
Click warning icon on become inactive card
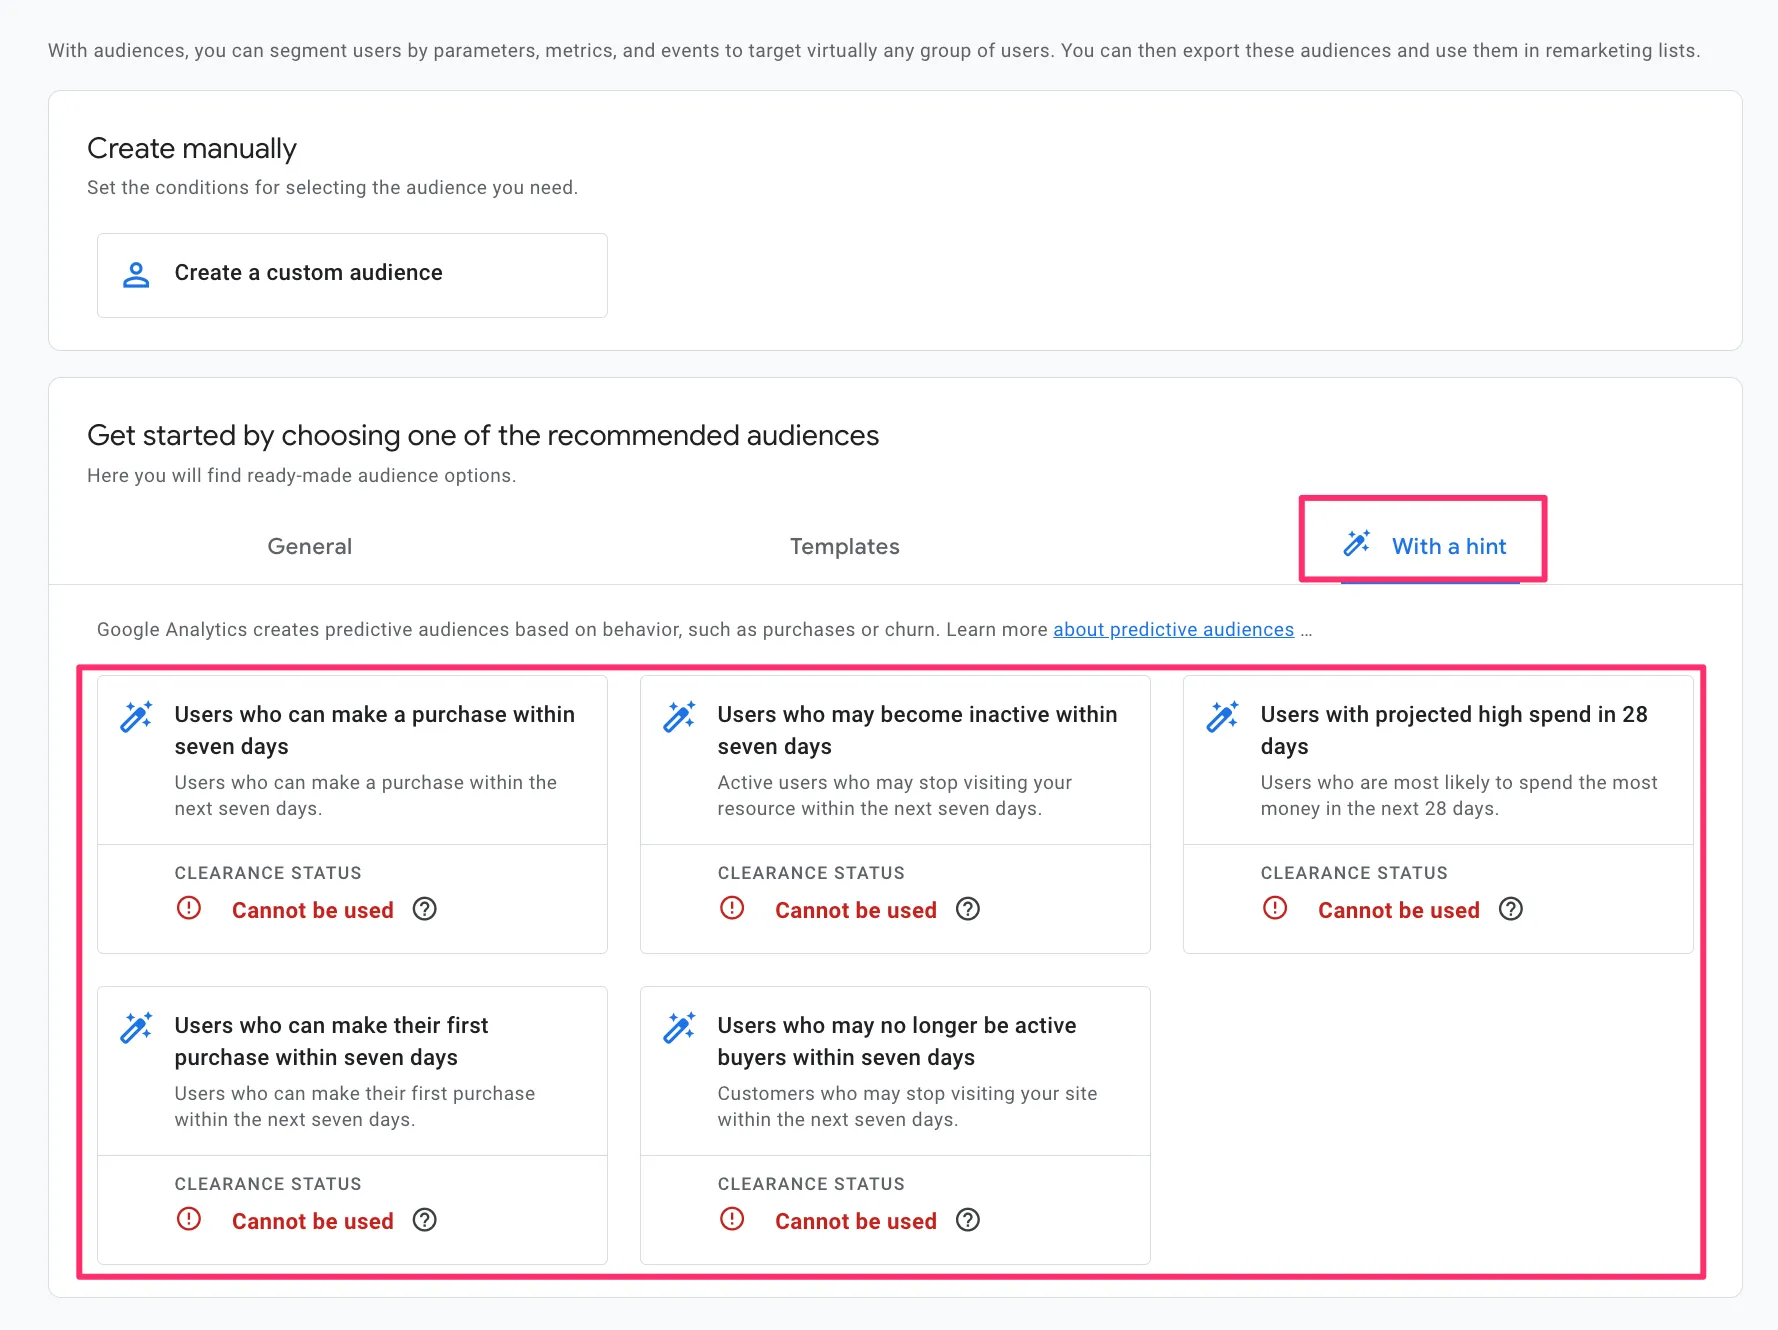[x=732, y=908]
